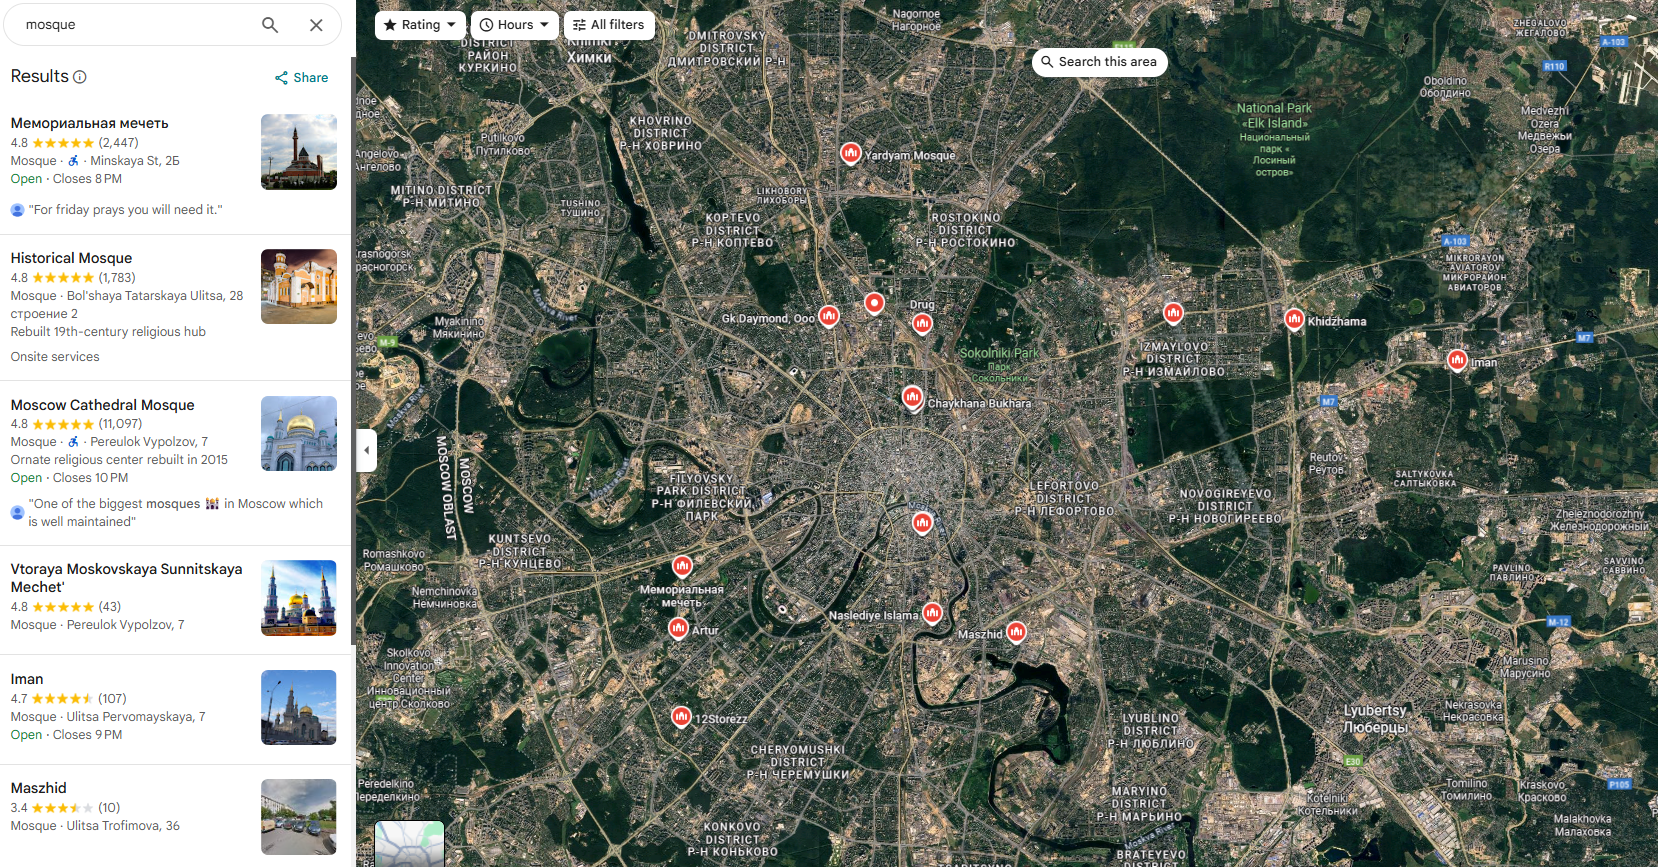Click the pin south of Kremlin center

922,523
